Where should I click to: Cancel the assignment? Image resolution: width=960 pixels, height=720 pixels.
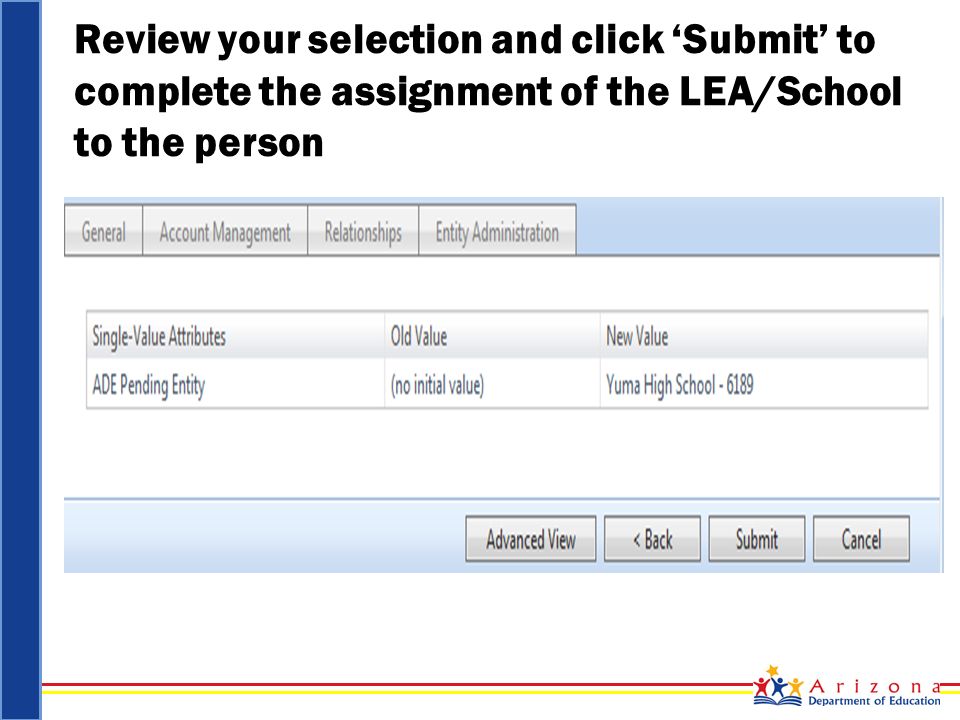tap(861, 539)
